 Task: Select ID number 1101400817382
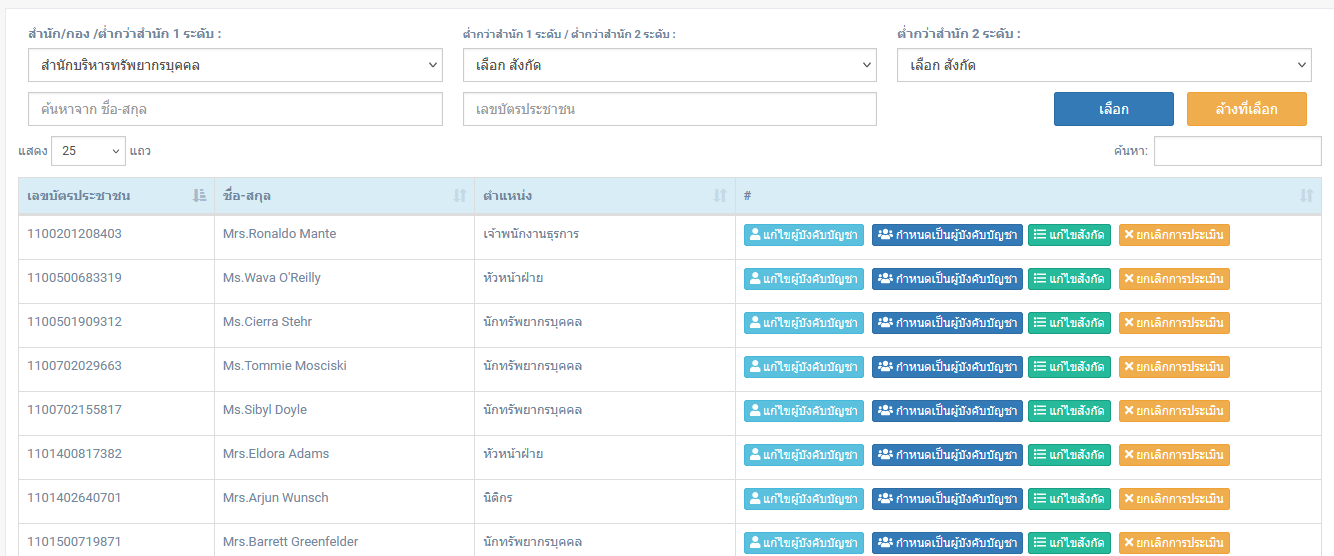(x=75, y=454)
